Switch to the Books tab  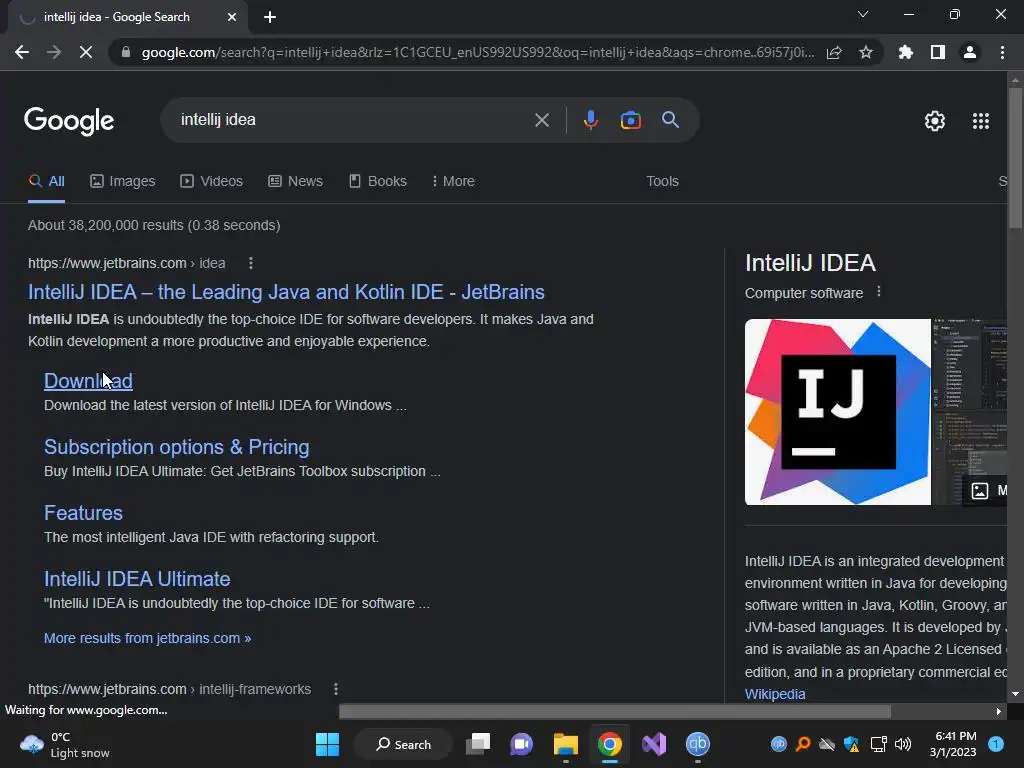point(377,181)
